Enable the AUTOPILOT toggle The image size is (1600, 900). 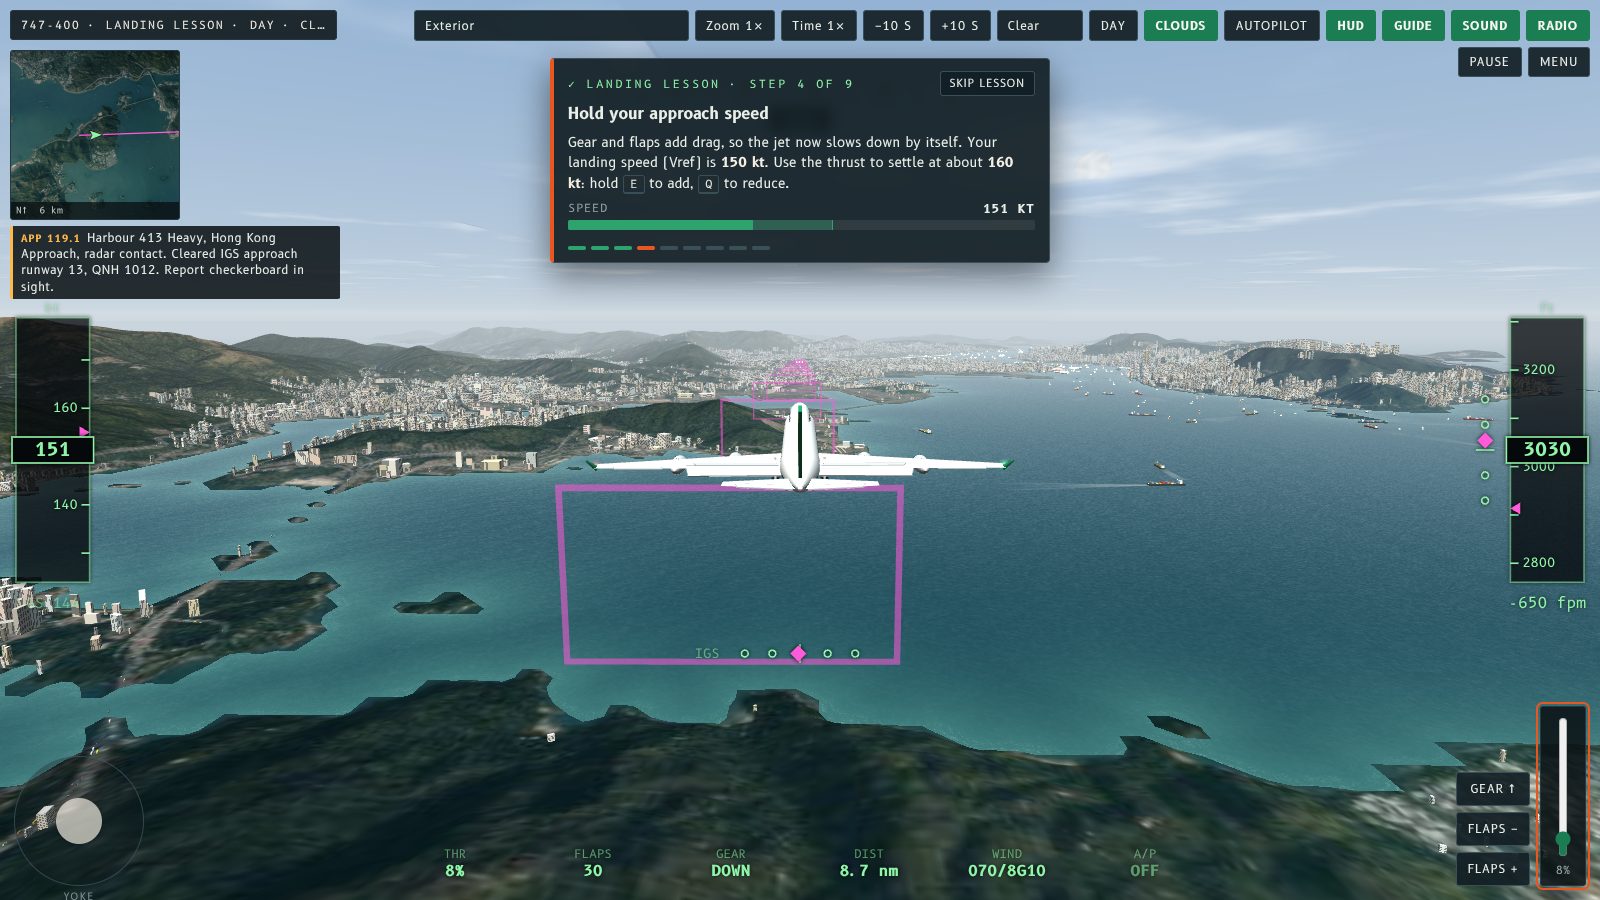1271,25
